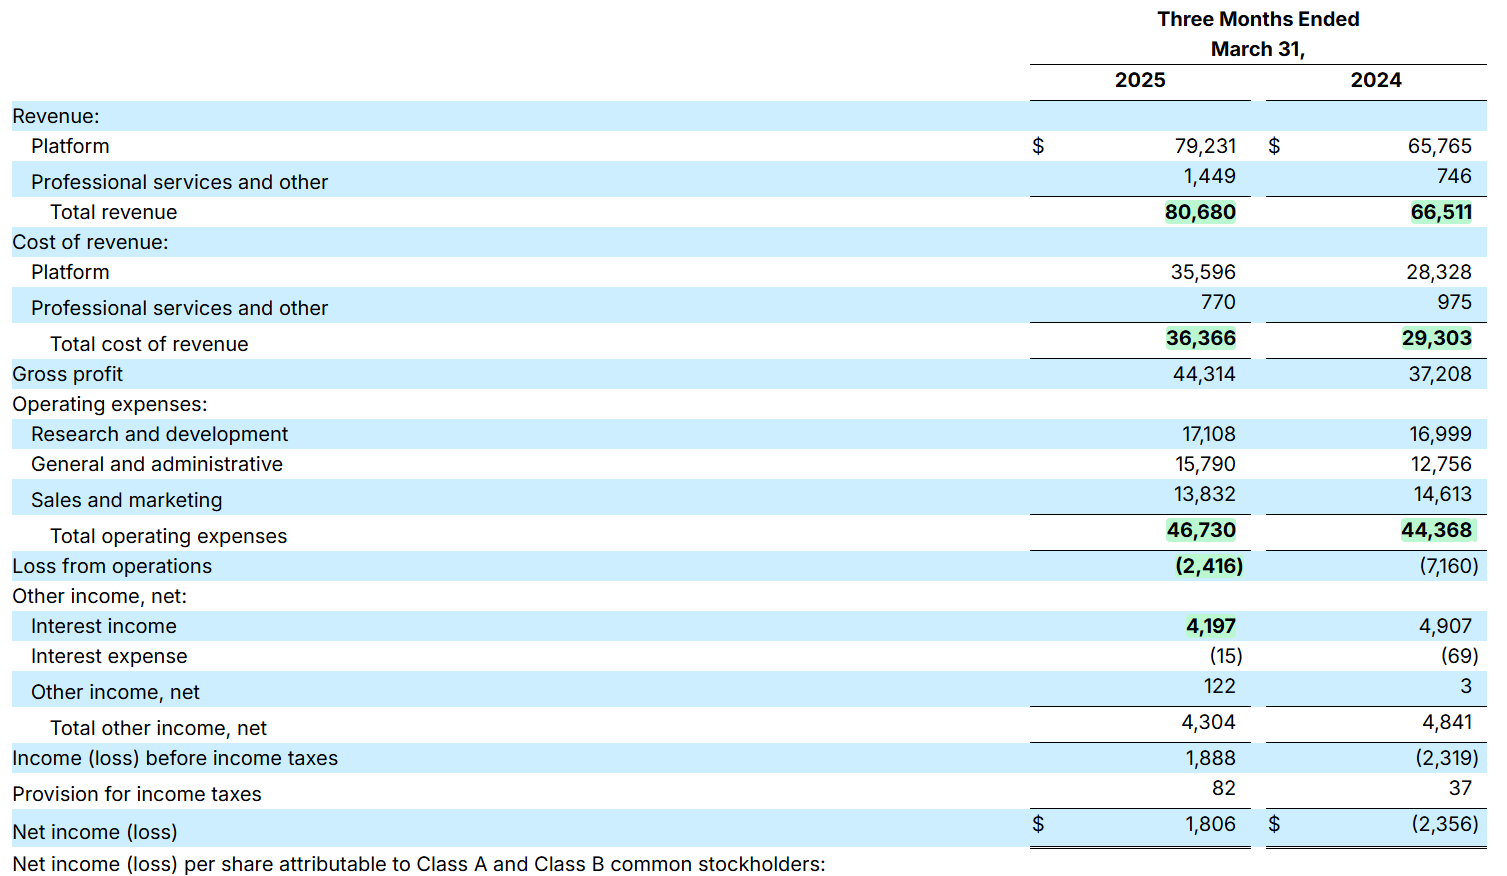
Task: Click the R&D expense value 17,108
Action: tap(1209, 434)
